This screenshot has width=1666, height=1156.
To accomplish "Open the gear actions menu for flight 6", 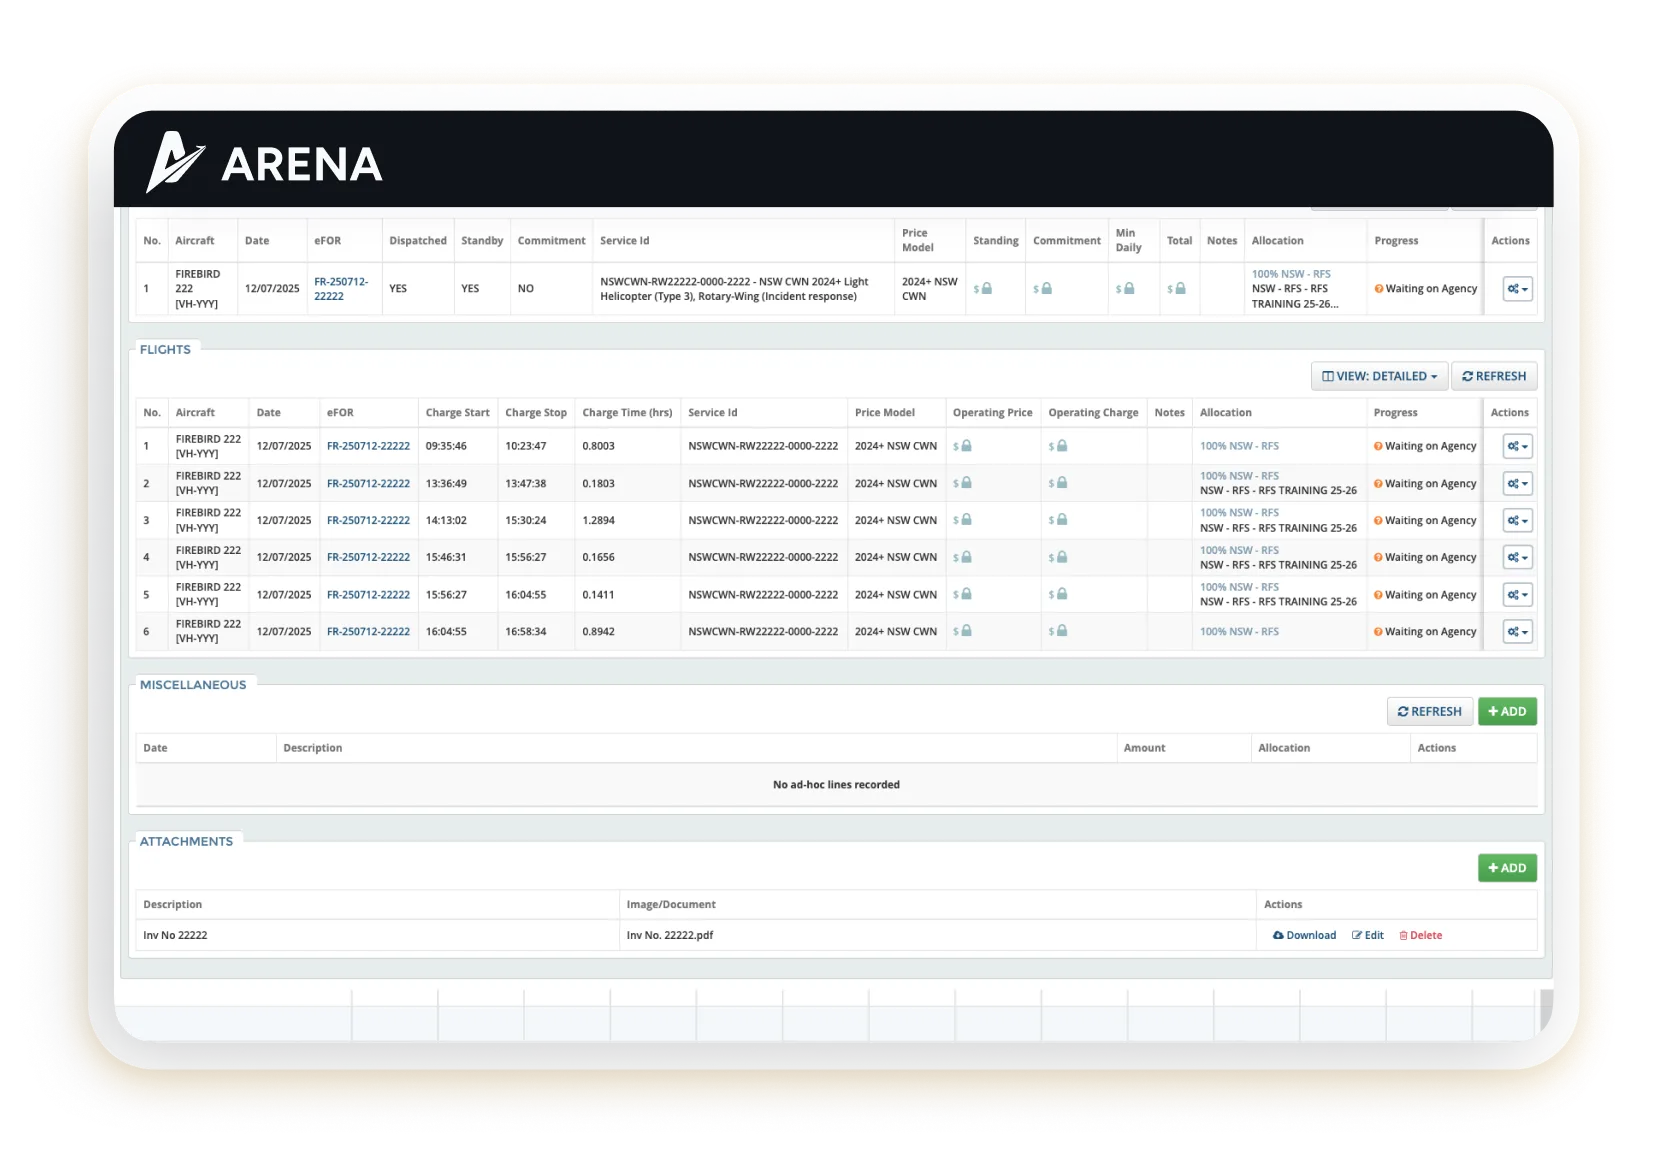I will 1516,631.
